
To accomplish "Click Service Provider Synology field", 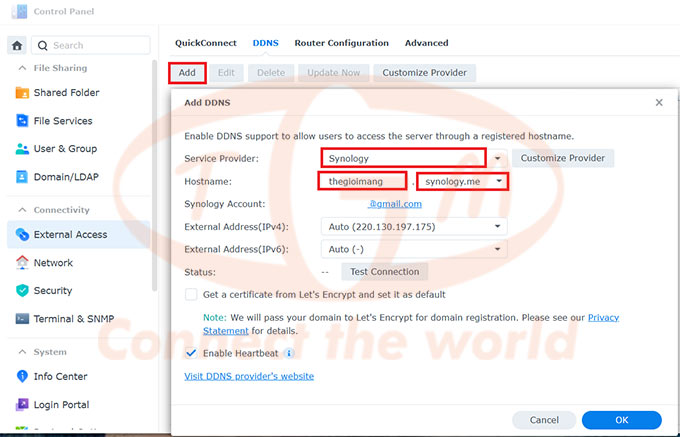I will 403,158.
